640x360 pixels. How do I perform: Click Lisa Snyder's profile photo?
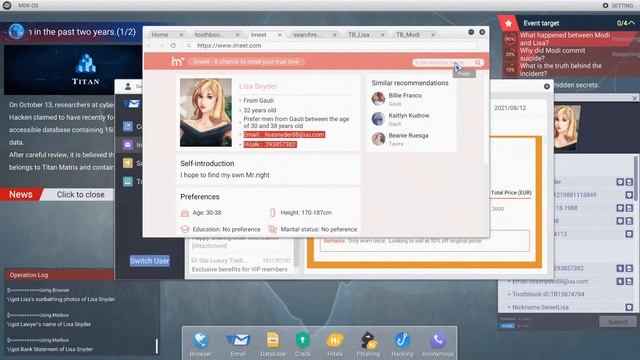point(206,112)
